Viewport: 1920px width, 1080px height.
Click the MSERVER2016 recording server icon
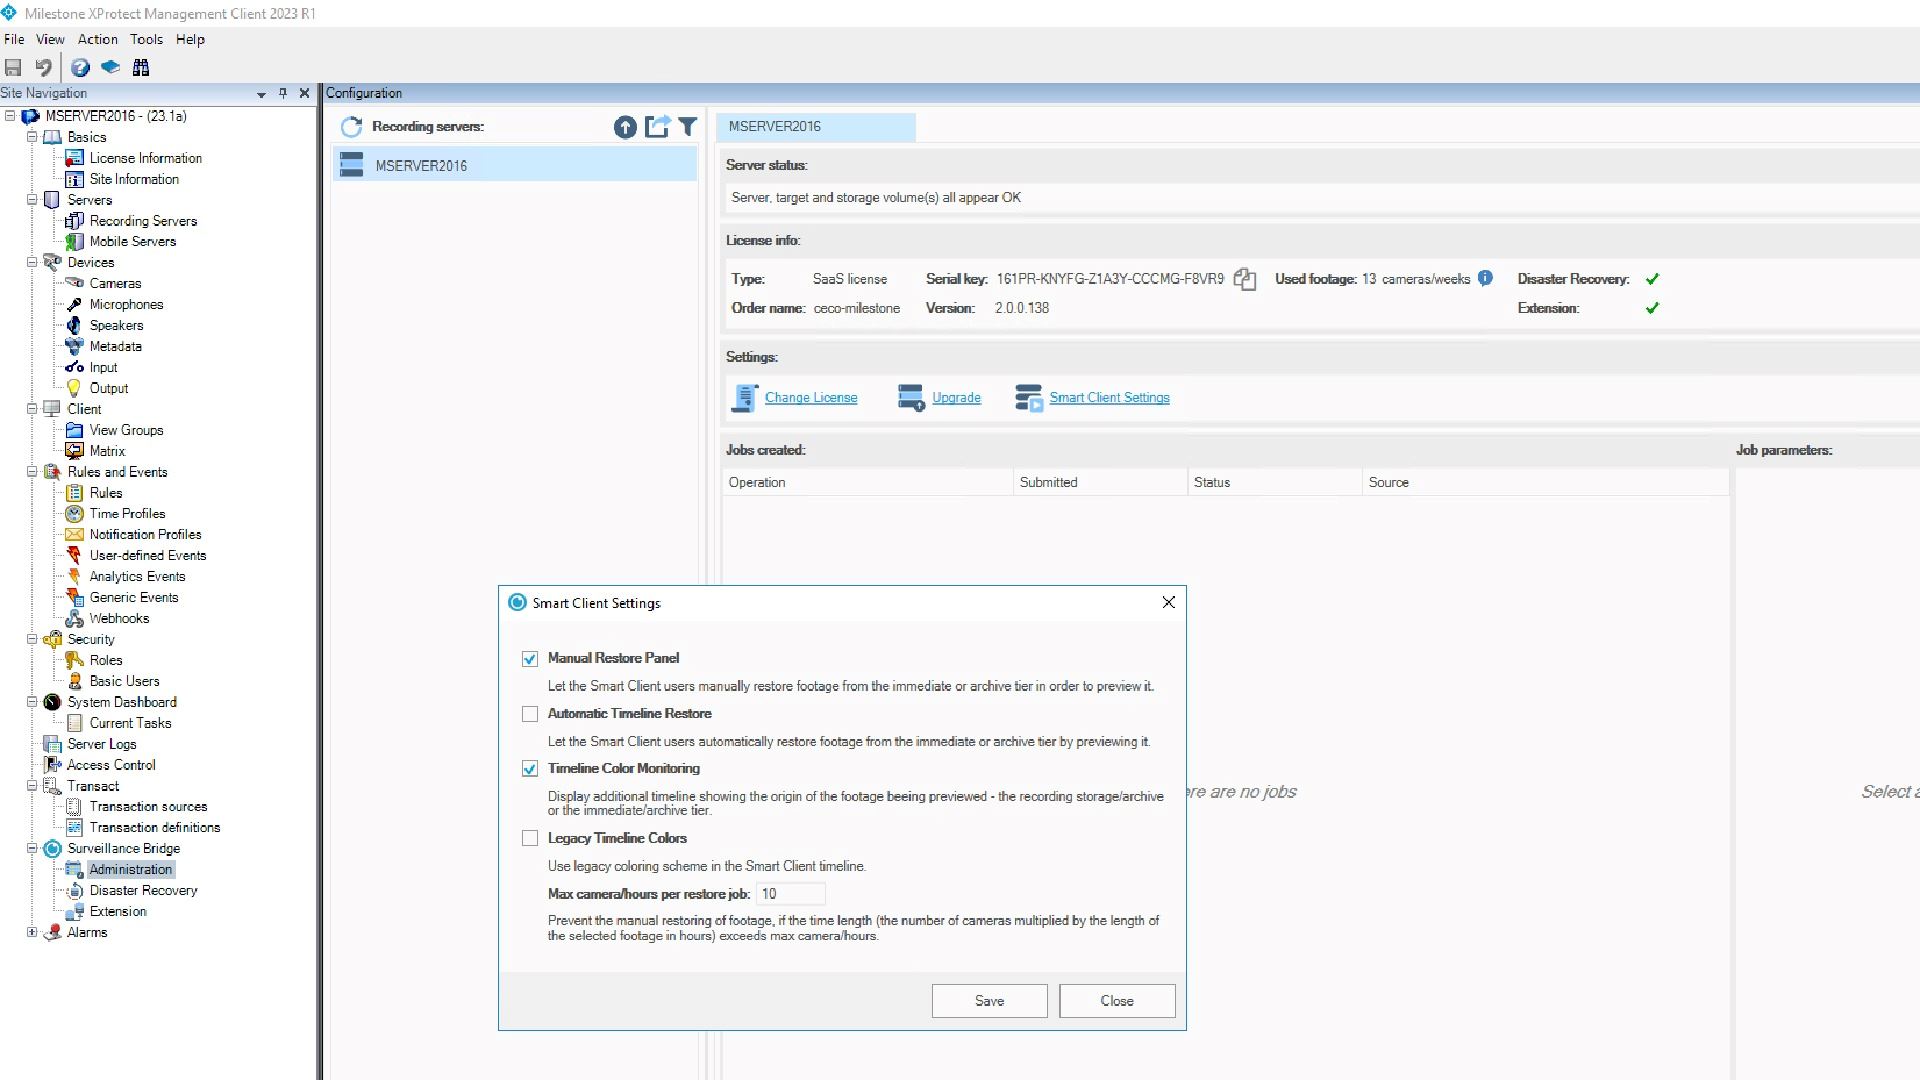click(x=351, y=165)
